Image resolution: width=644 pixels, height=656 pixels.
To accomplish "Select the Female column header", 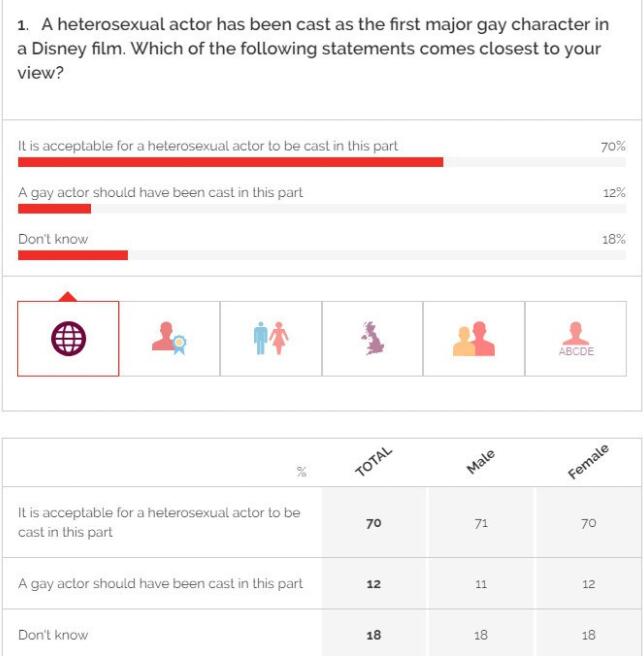I will click(x=588, y=463).
